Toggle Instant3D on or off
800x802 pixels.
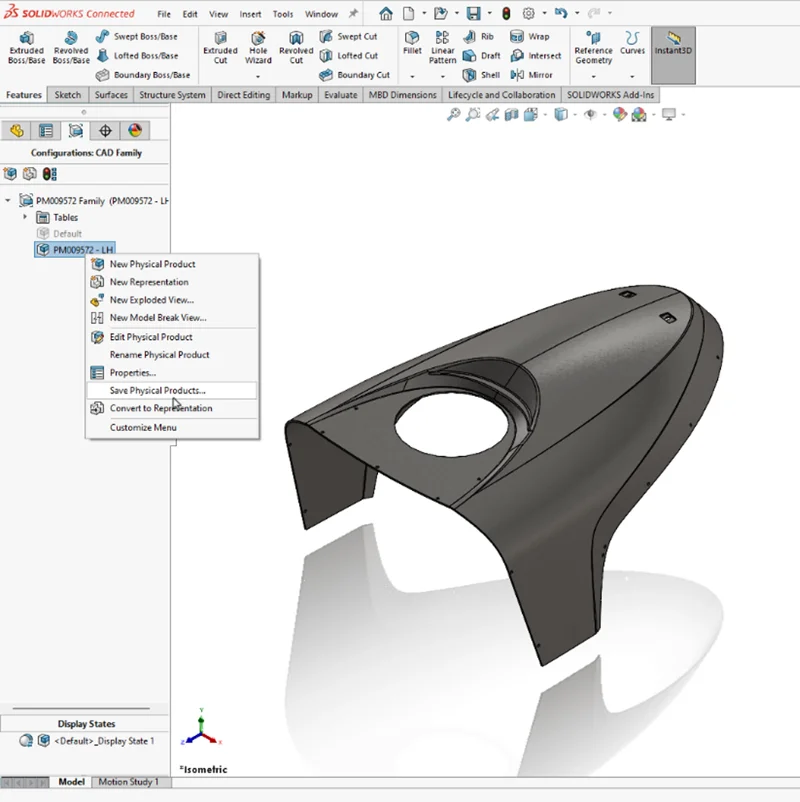(x=672, y=47)
